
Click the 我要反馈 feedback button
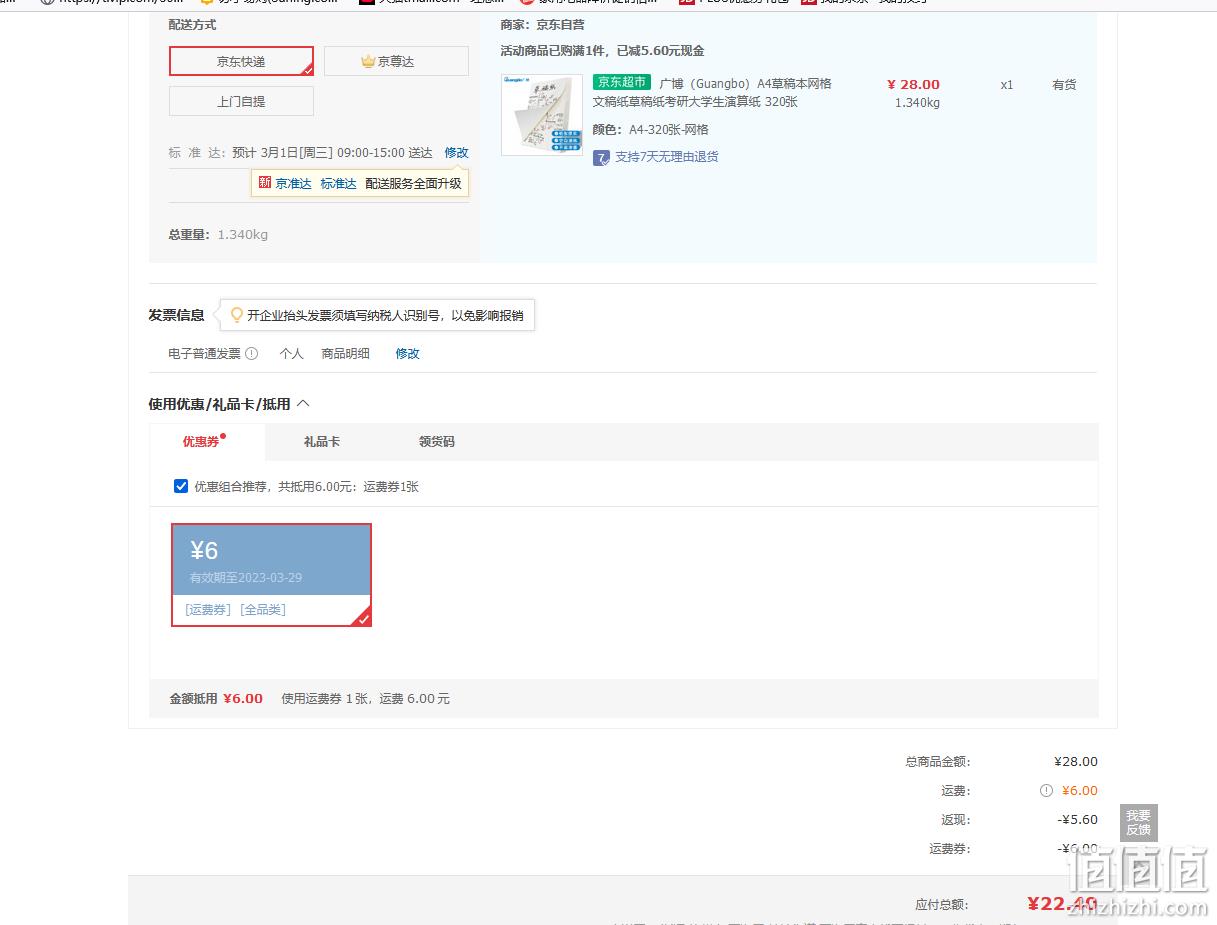pyautogui.click(x=1139, y=823)
